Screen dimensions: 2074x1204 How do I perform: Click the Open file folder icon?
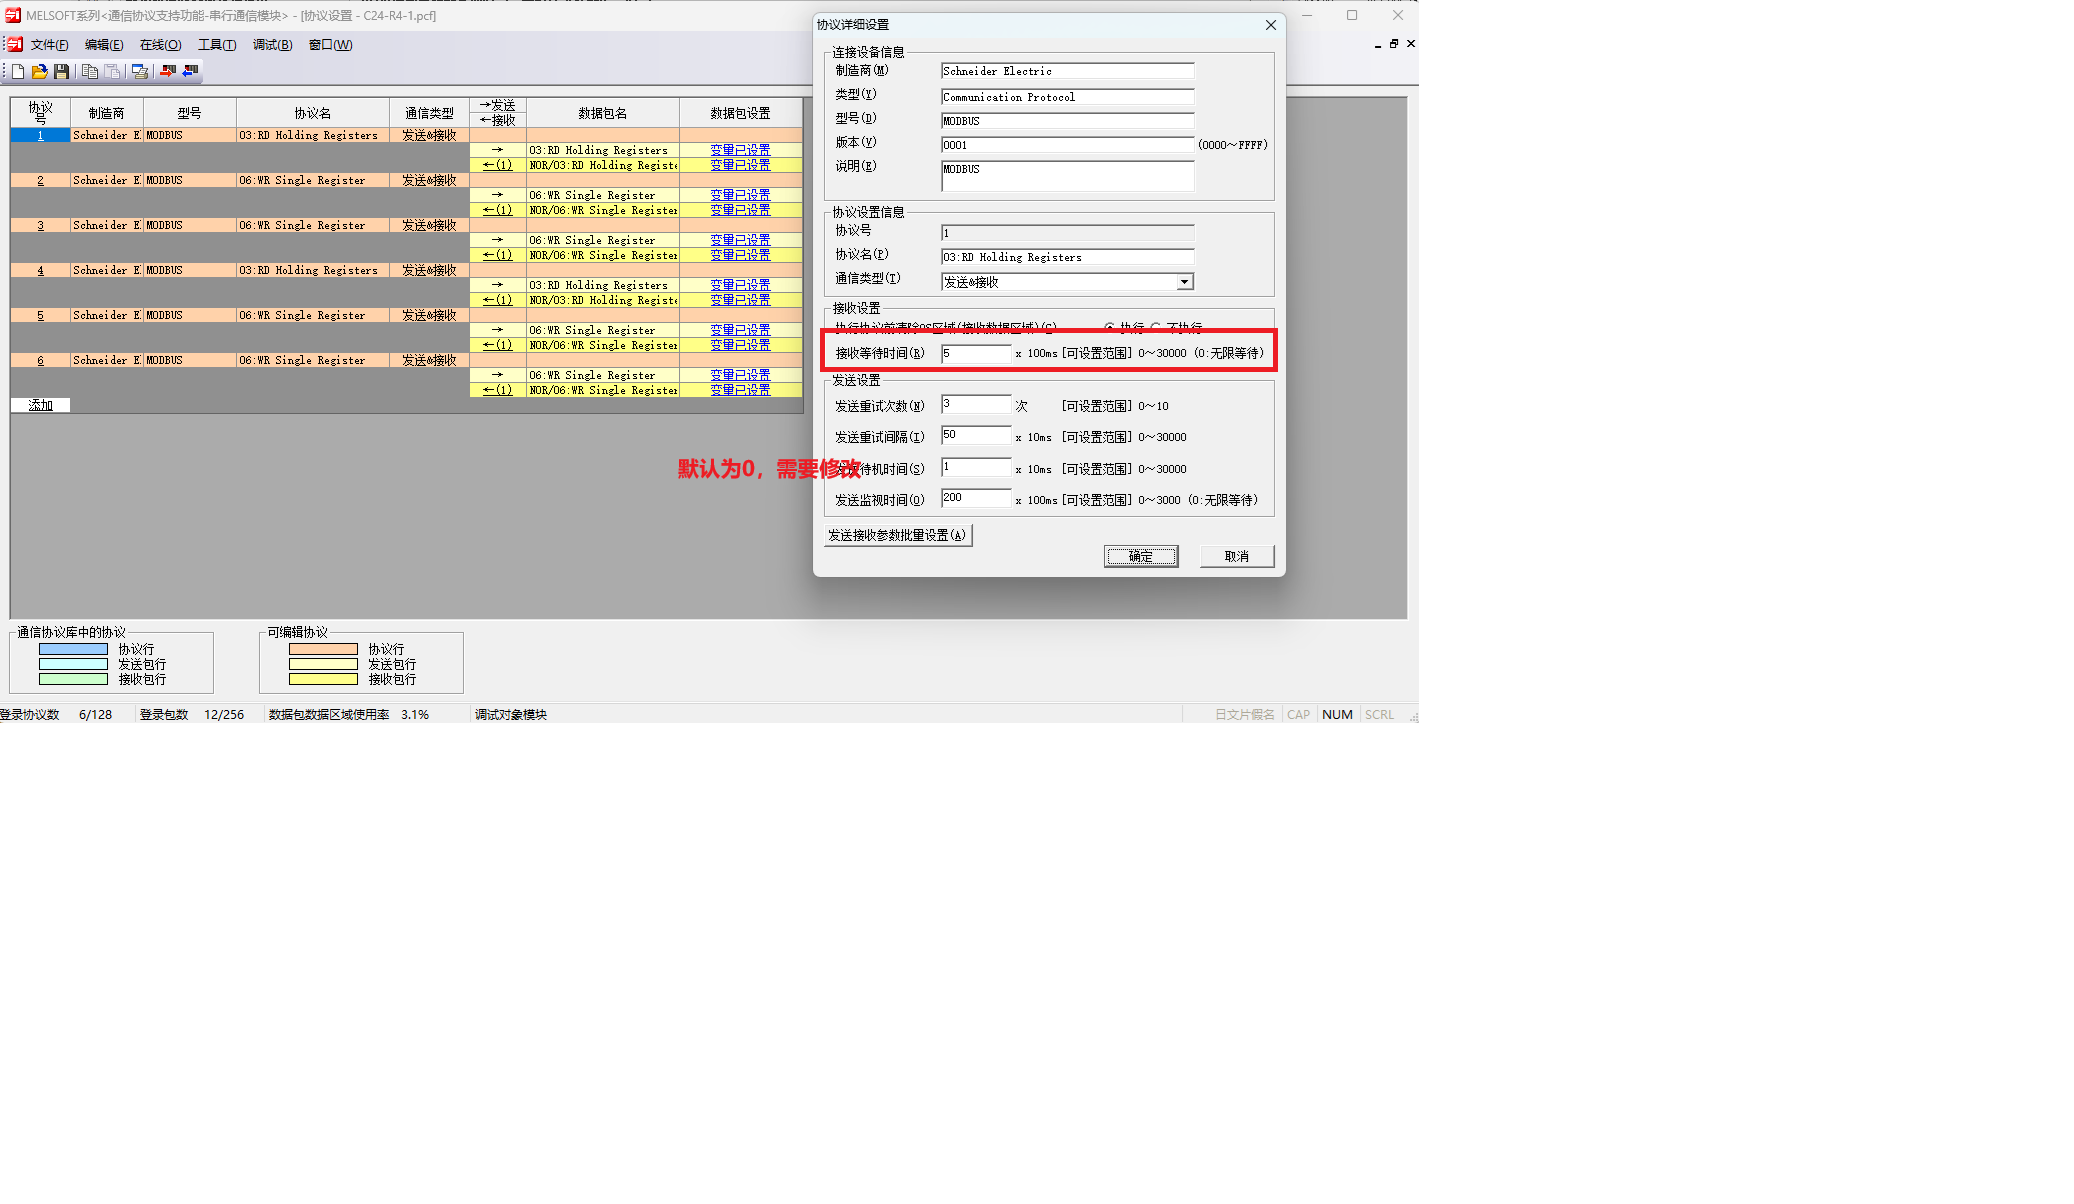(x=39, y=71)
